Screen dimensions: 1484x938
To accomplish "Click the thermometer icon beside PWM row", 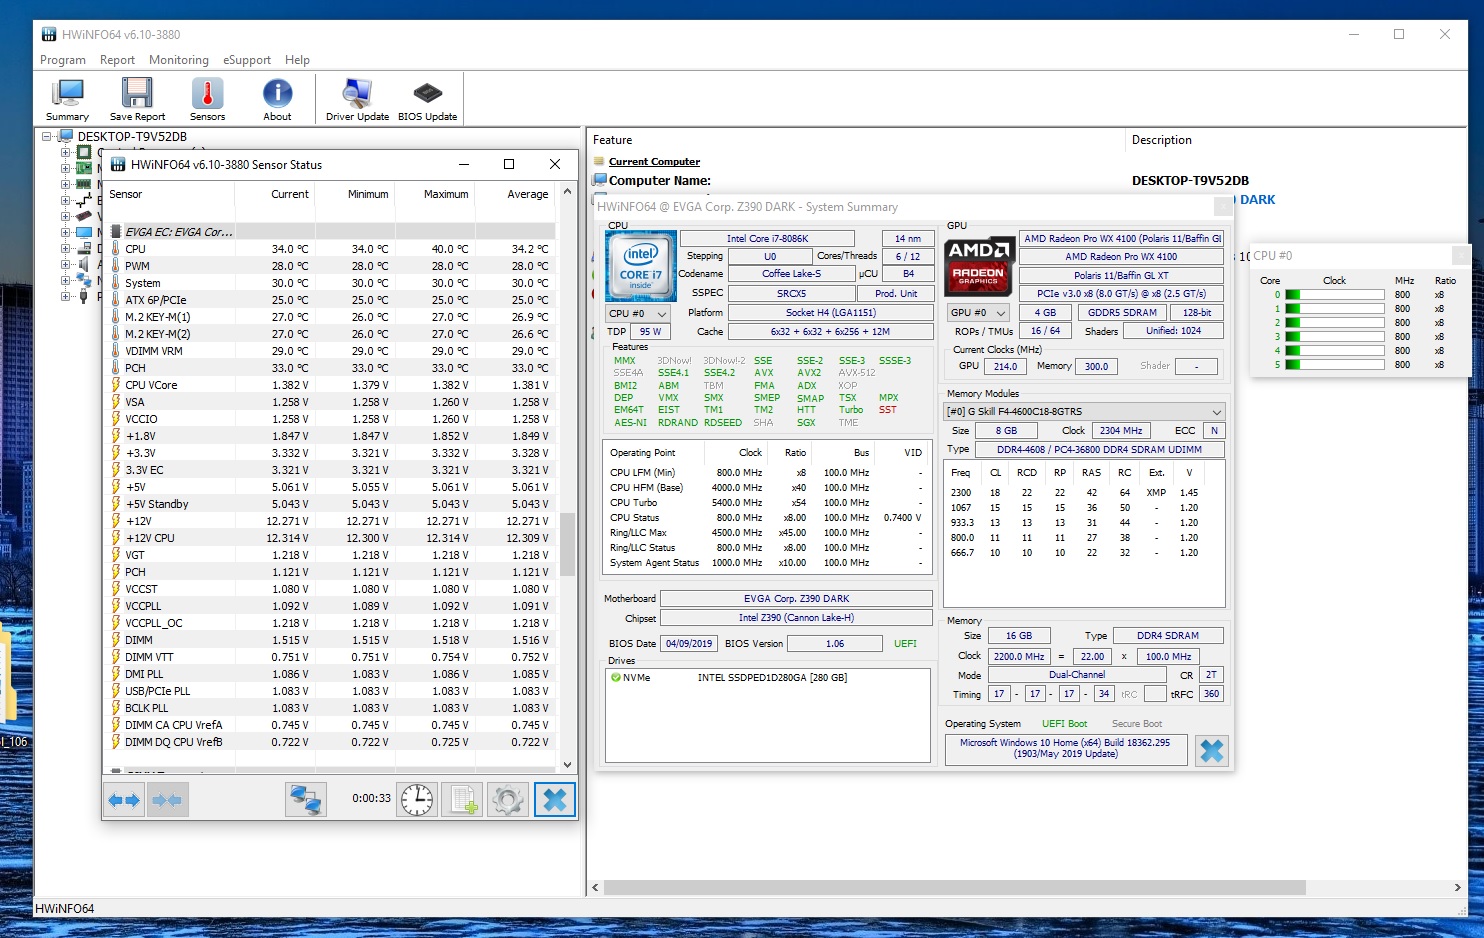I will coord(115,266).
